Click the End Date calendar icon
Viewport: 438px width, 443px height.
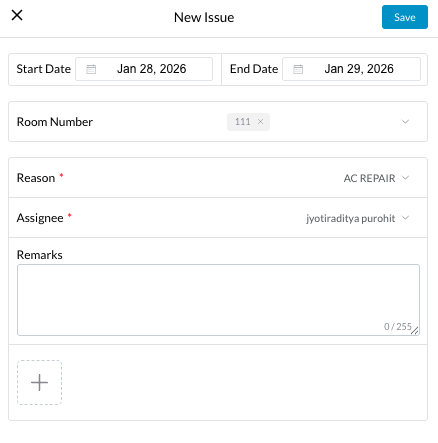[x=298, y=69]
